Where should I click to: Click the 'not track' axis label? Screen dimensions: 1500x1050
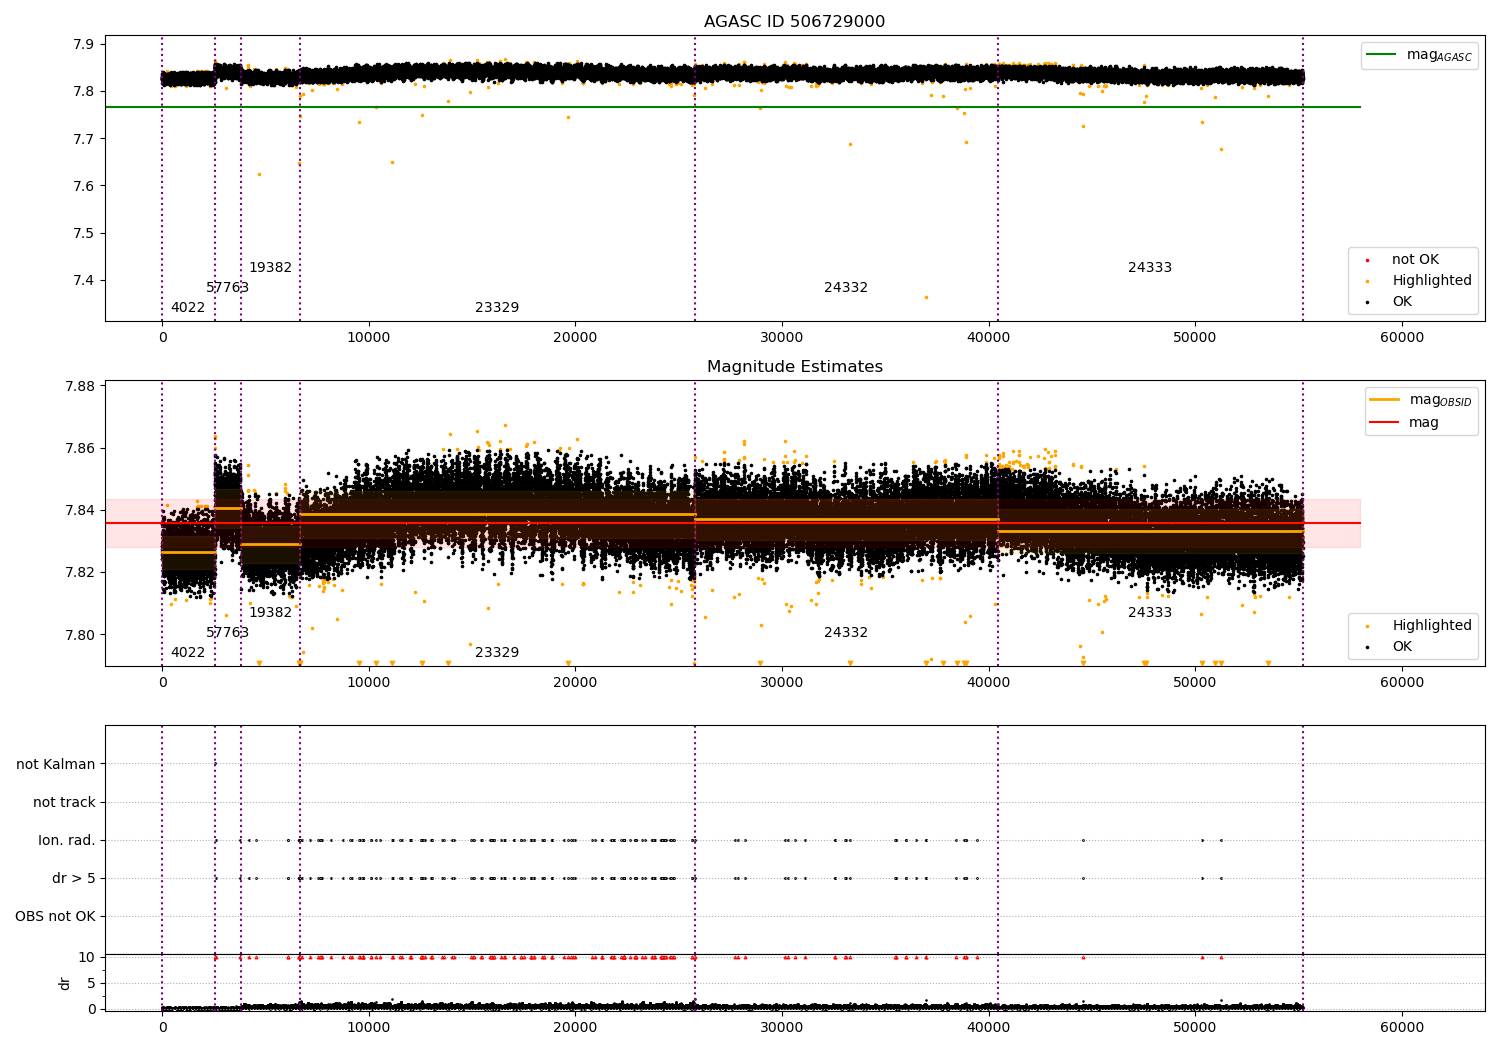click(64, 802)
